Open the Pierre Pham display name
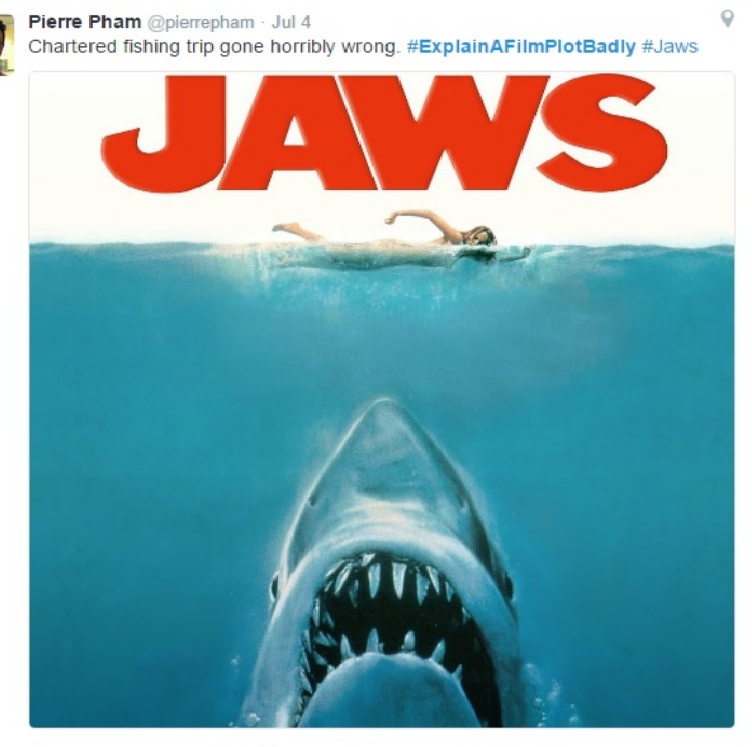This screenshot has width=752, height=747. 85,22
